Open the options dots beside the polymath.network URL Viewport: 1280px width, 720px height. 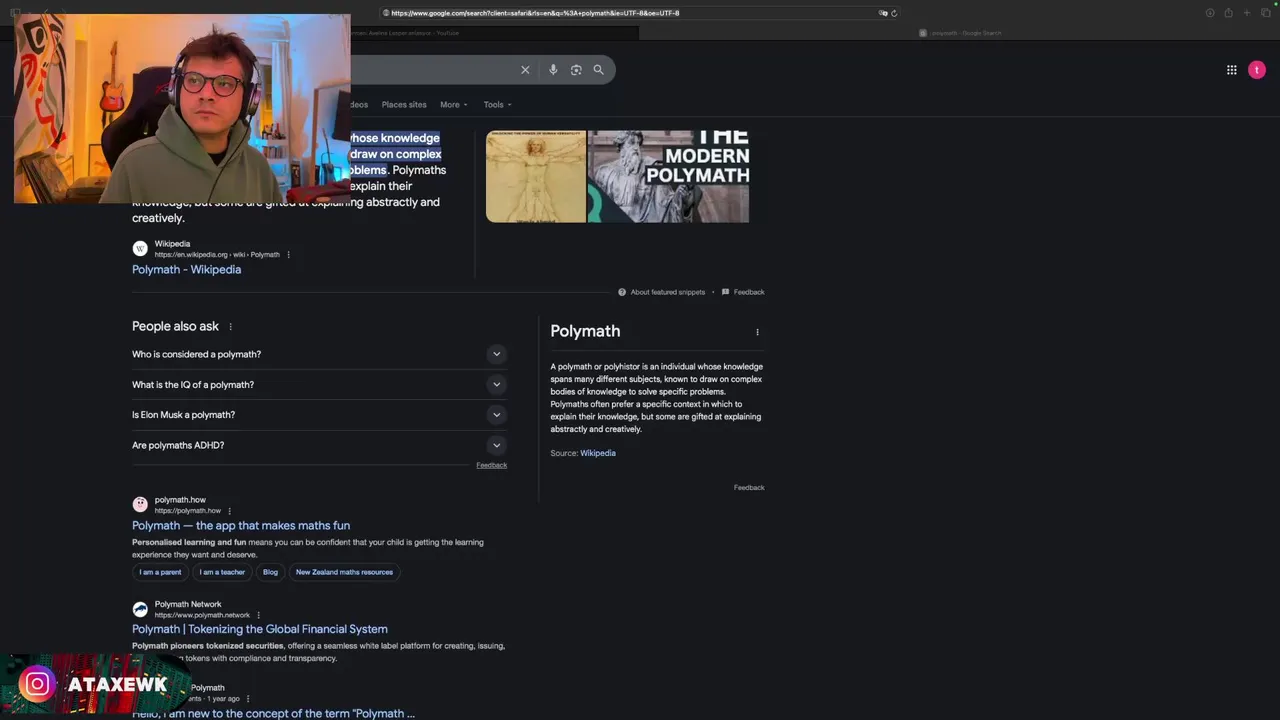[x=258, y=616]
